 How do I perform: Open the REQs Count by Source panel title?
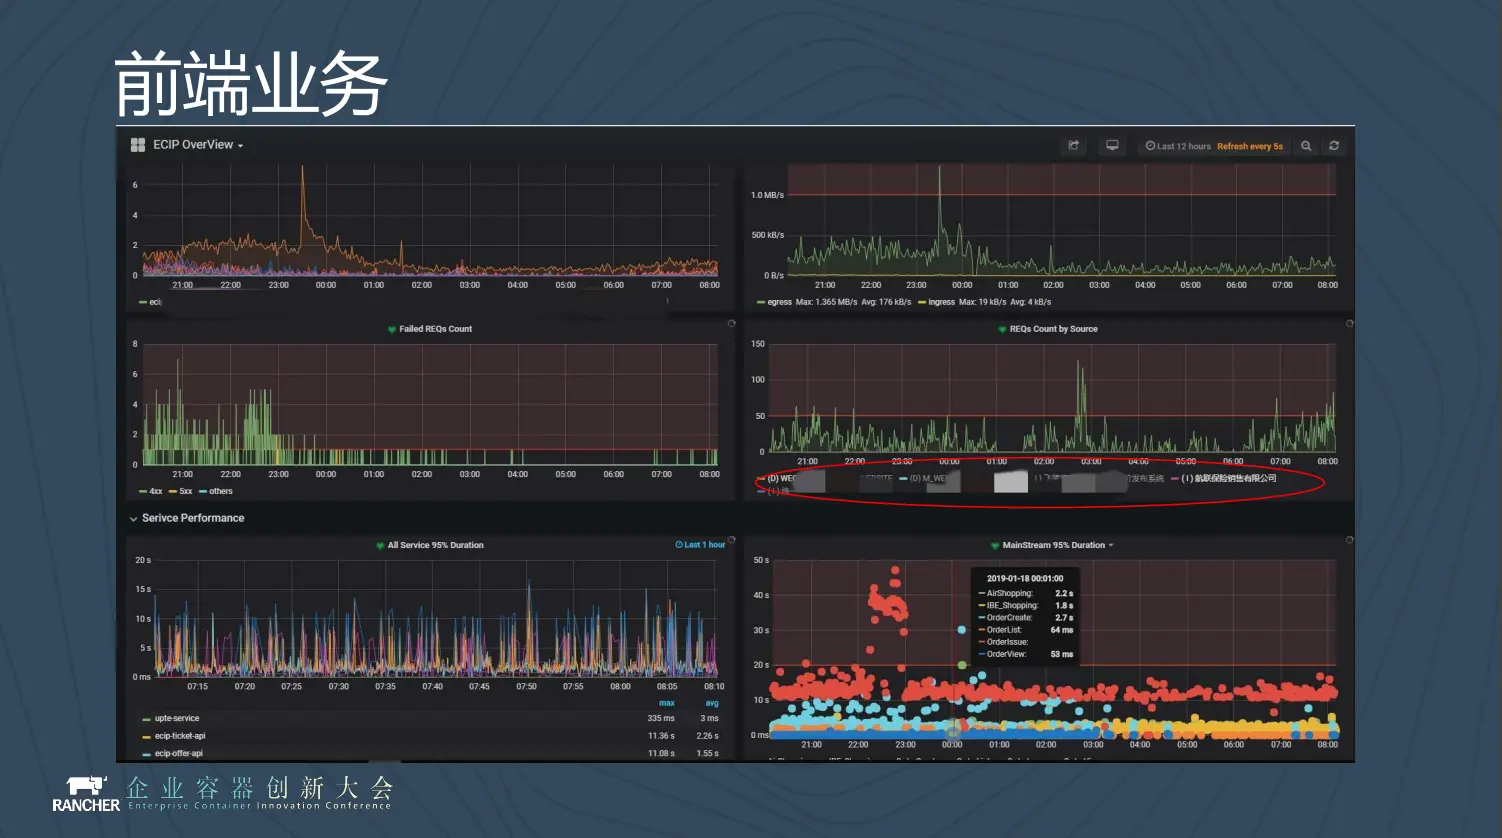pyautogui.click(x=1054, y=329)
